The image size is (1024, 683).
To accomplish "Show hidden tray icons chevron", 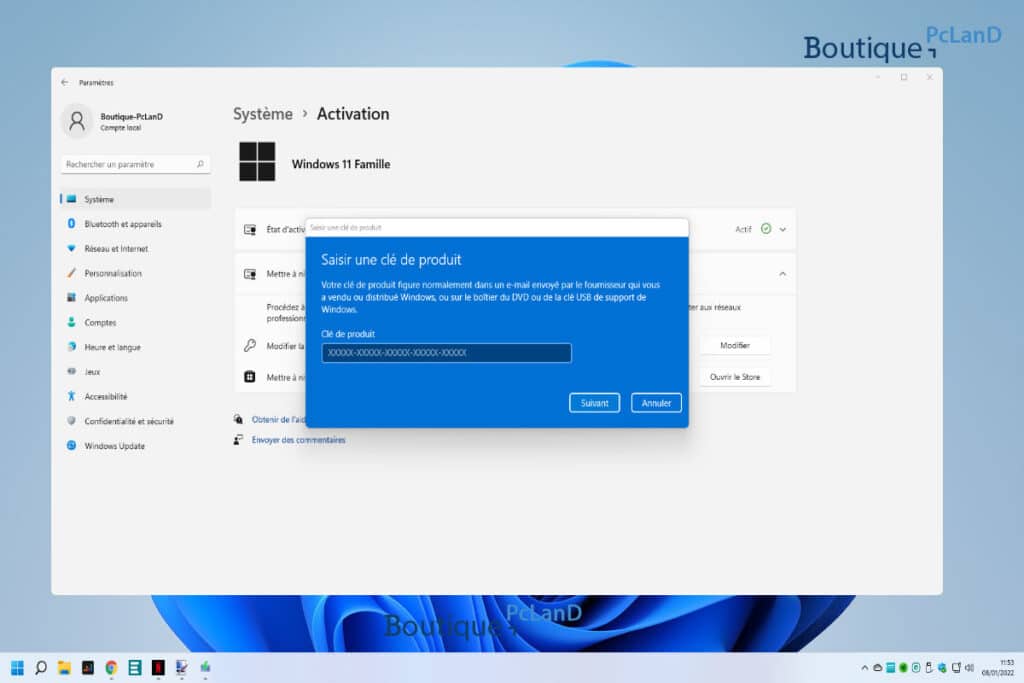I will pos(865,667).
